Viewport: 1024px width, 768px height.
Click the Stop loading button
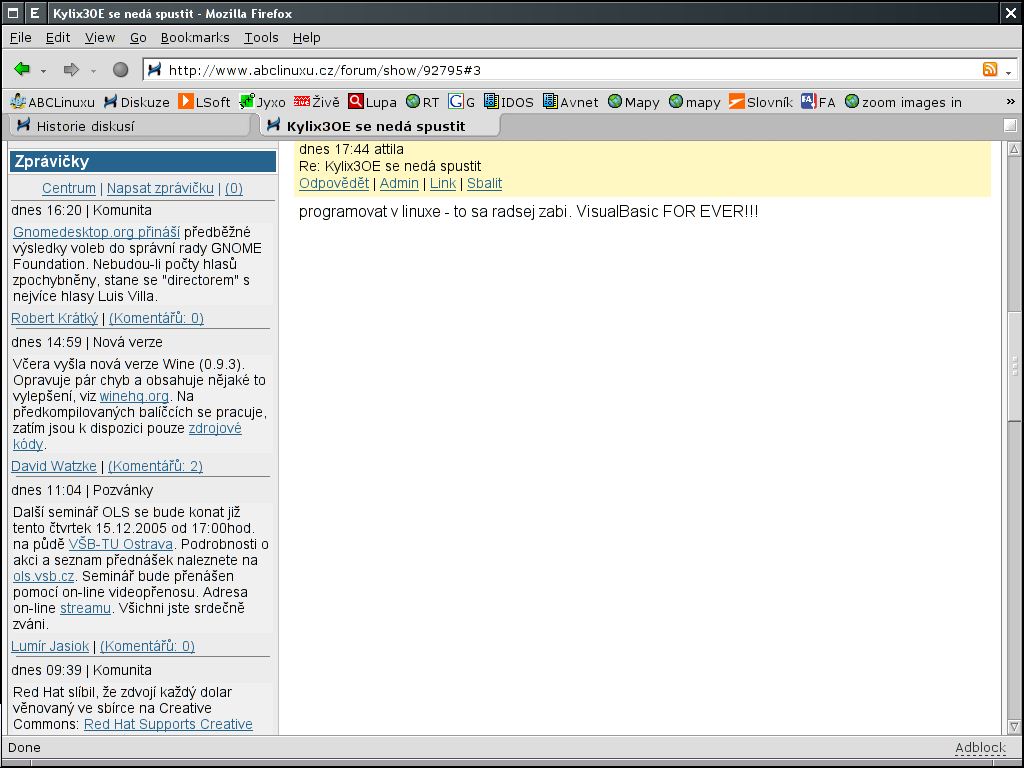[120, 69]
